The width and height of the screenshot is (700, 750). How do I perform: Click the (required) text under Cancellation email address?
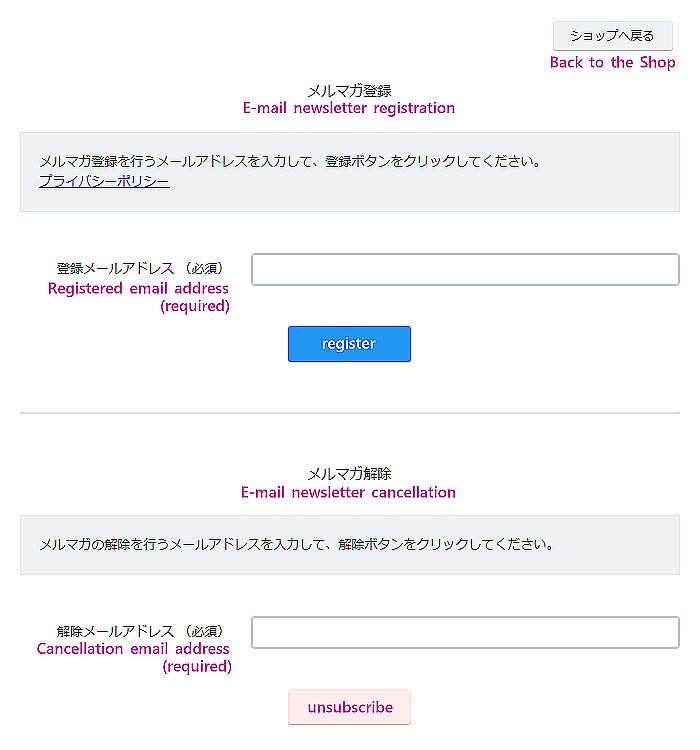click(x=197, y=666)
